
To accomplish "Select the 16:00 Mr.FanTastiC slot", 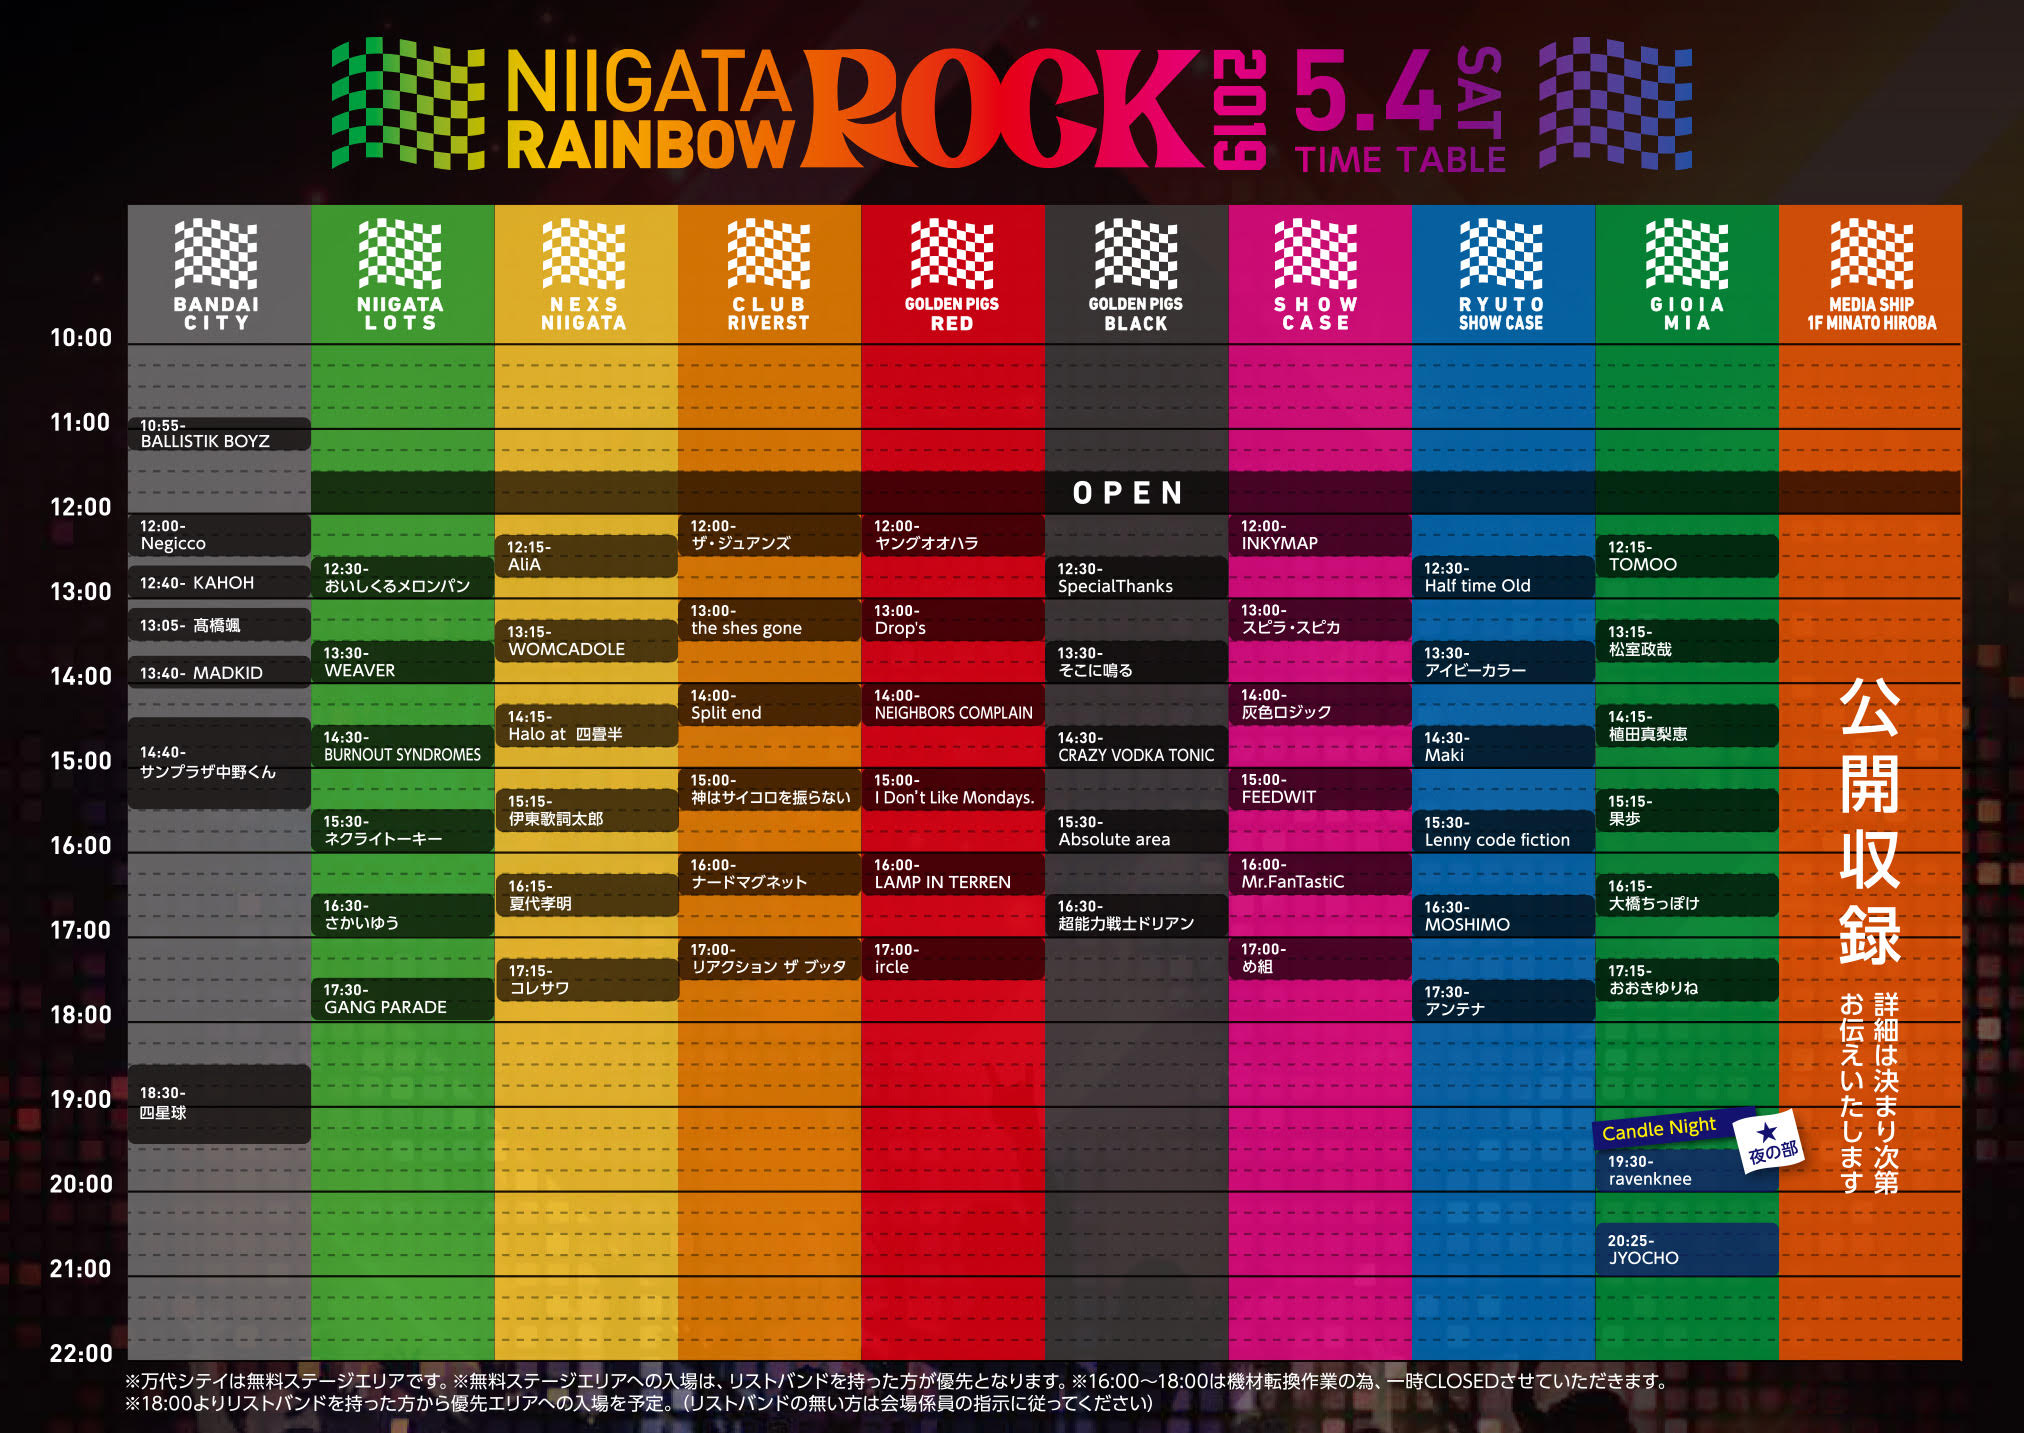I will pos(1319,873).
